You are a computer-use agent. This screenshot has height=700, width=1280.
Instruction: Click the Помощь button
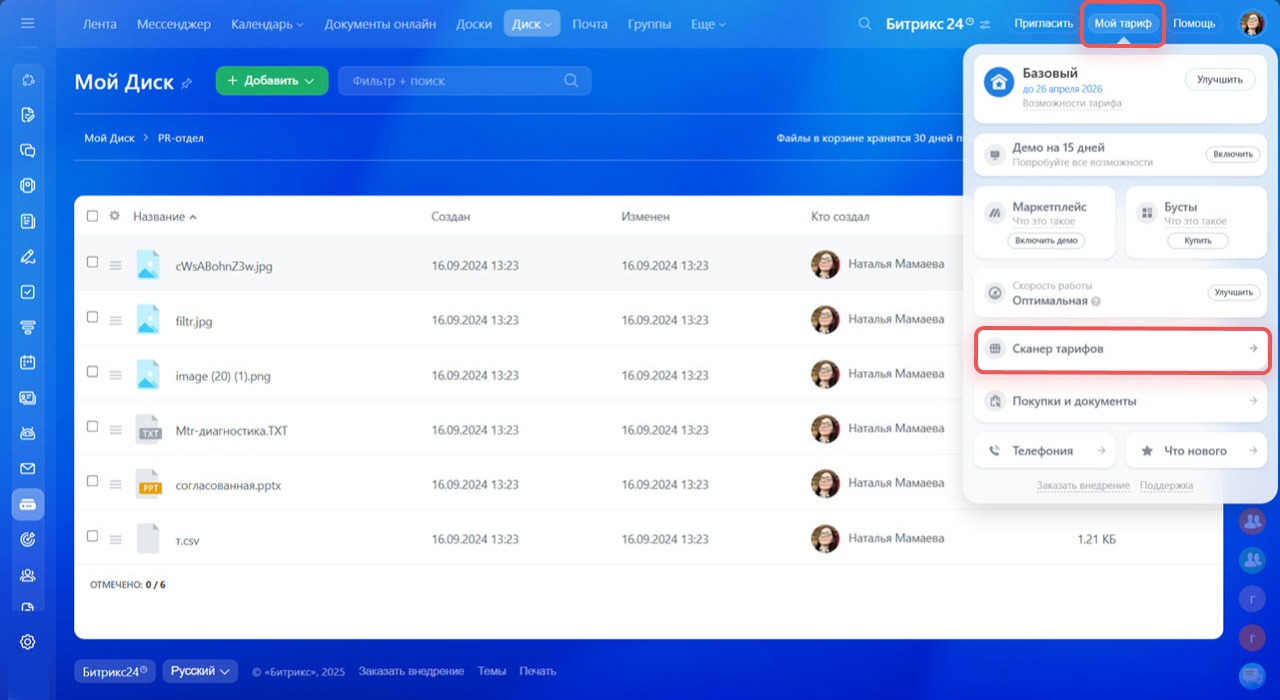point(1194,24)
